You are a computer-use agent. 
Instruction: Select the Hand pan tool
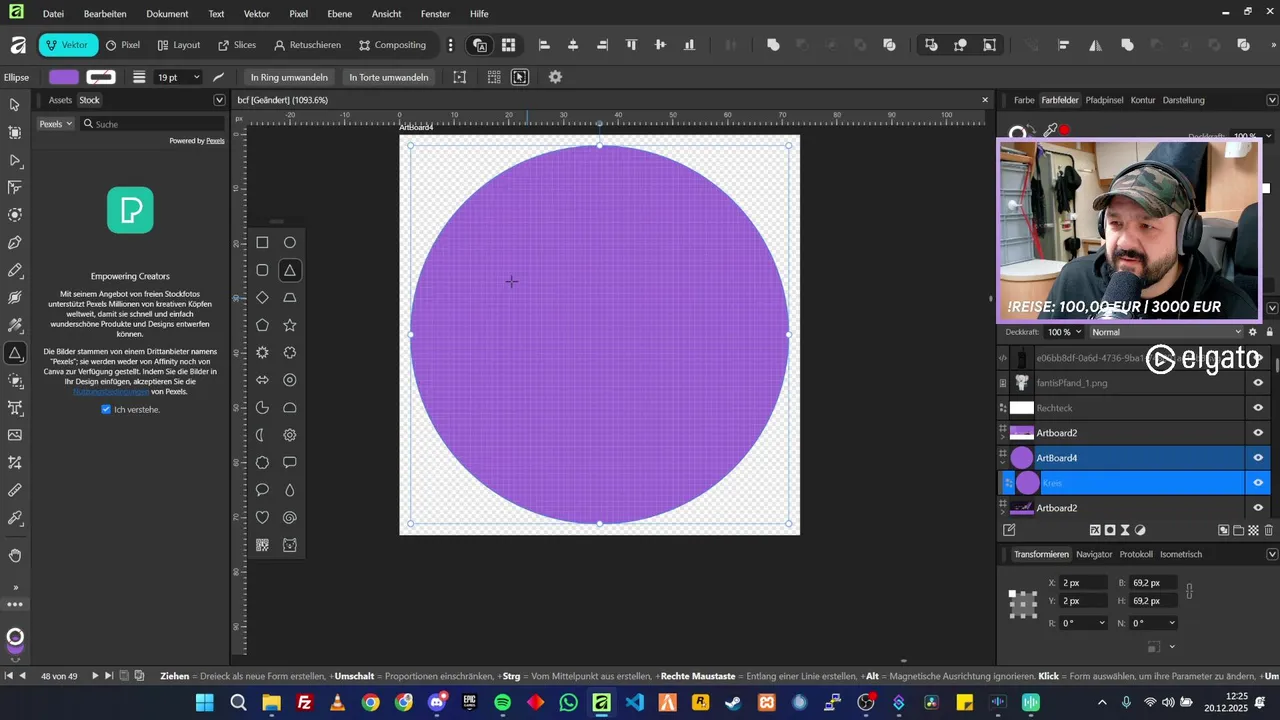pyautogui.click(x=15, y=555)
